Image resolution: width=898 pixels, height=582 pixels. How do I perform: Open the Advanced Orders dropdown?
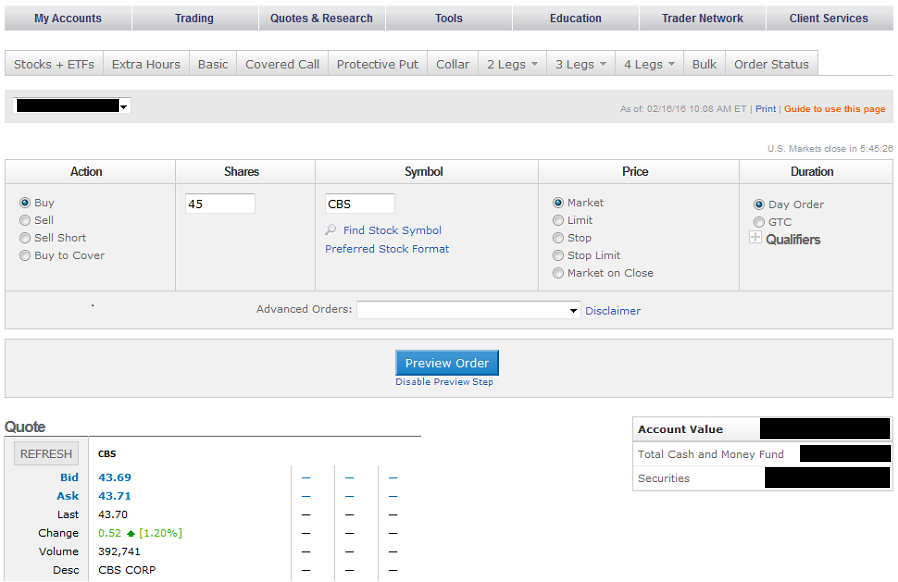pyautogui.click(x=468, y=310)
